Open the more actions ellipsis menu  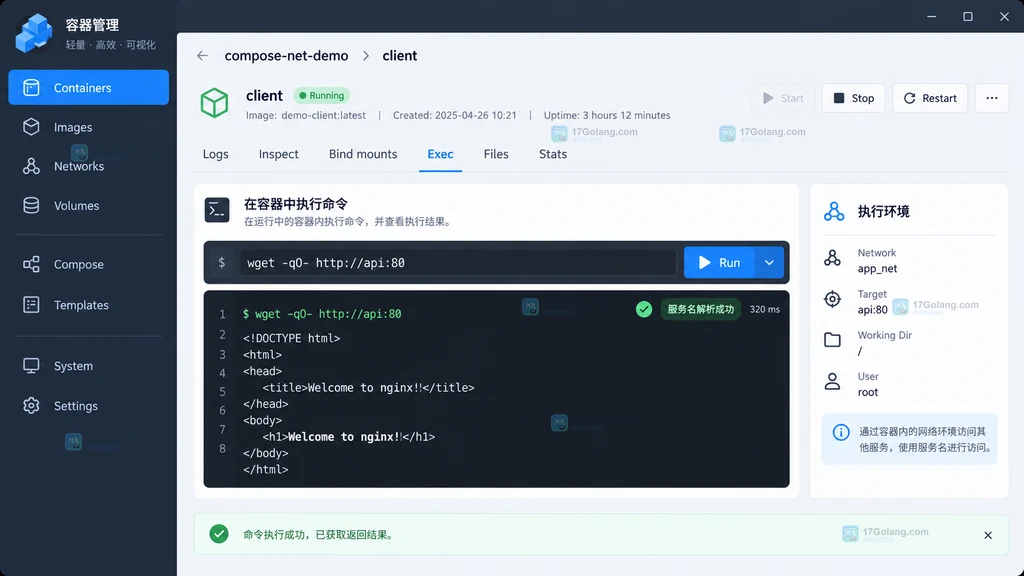coord(992,98)
